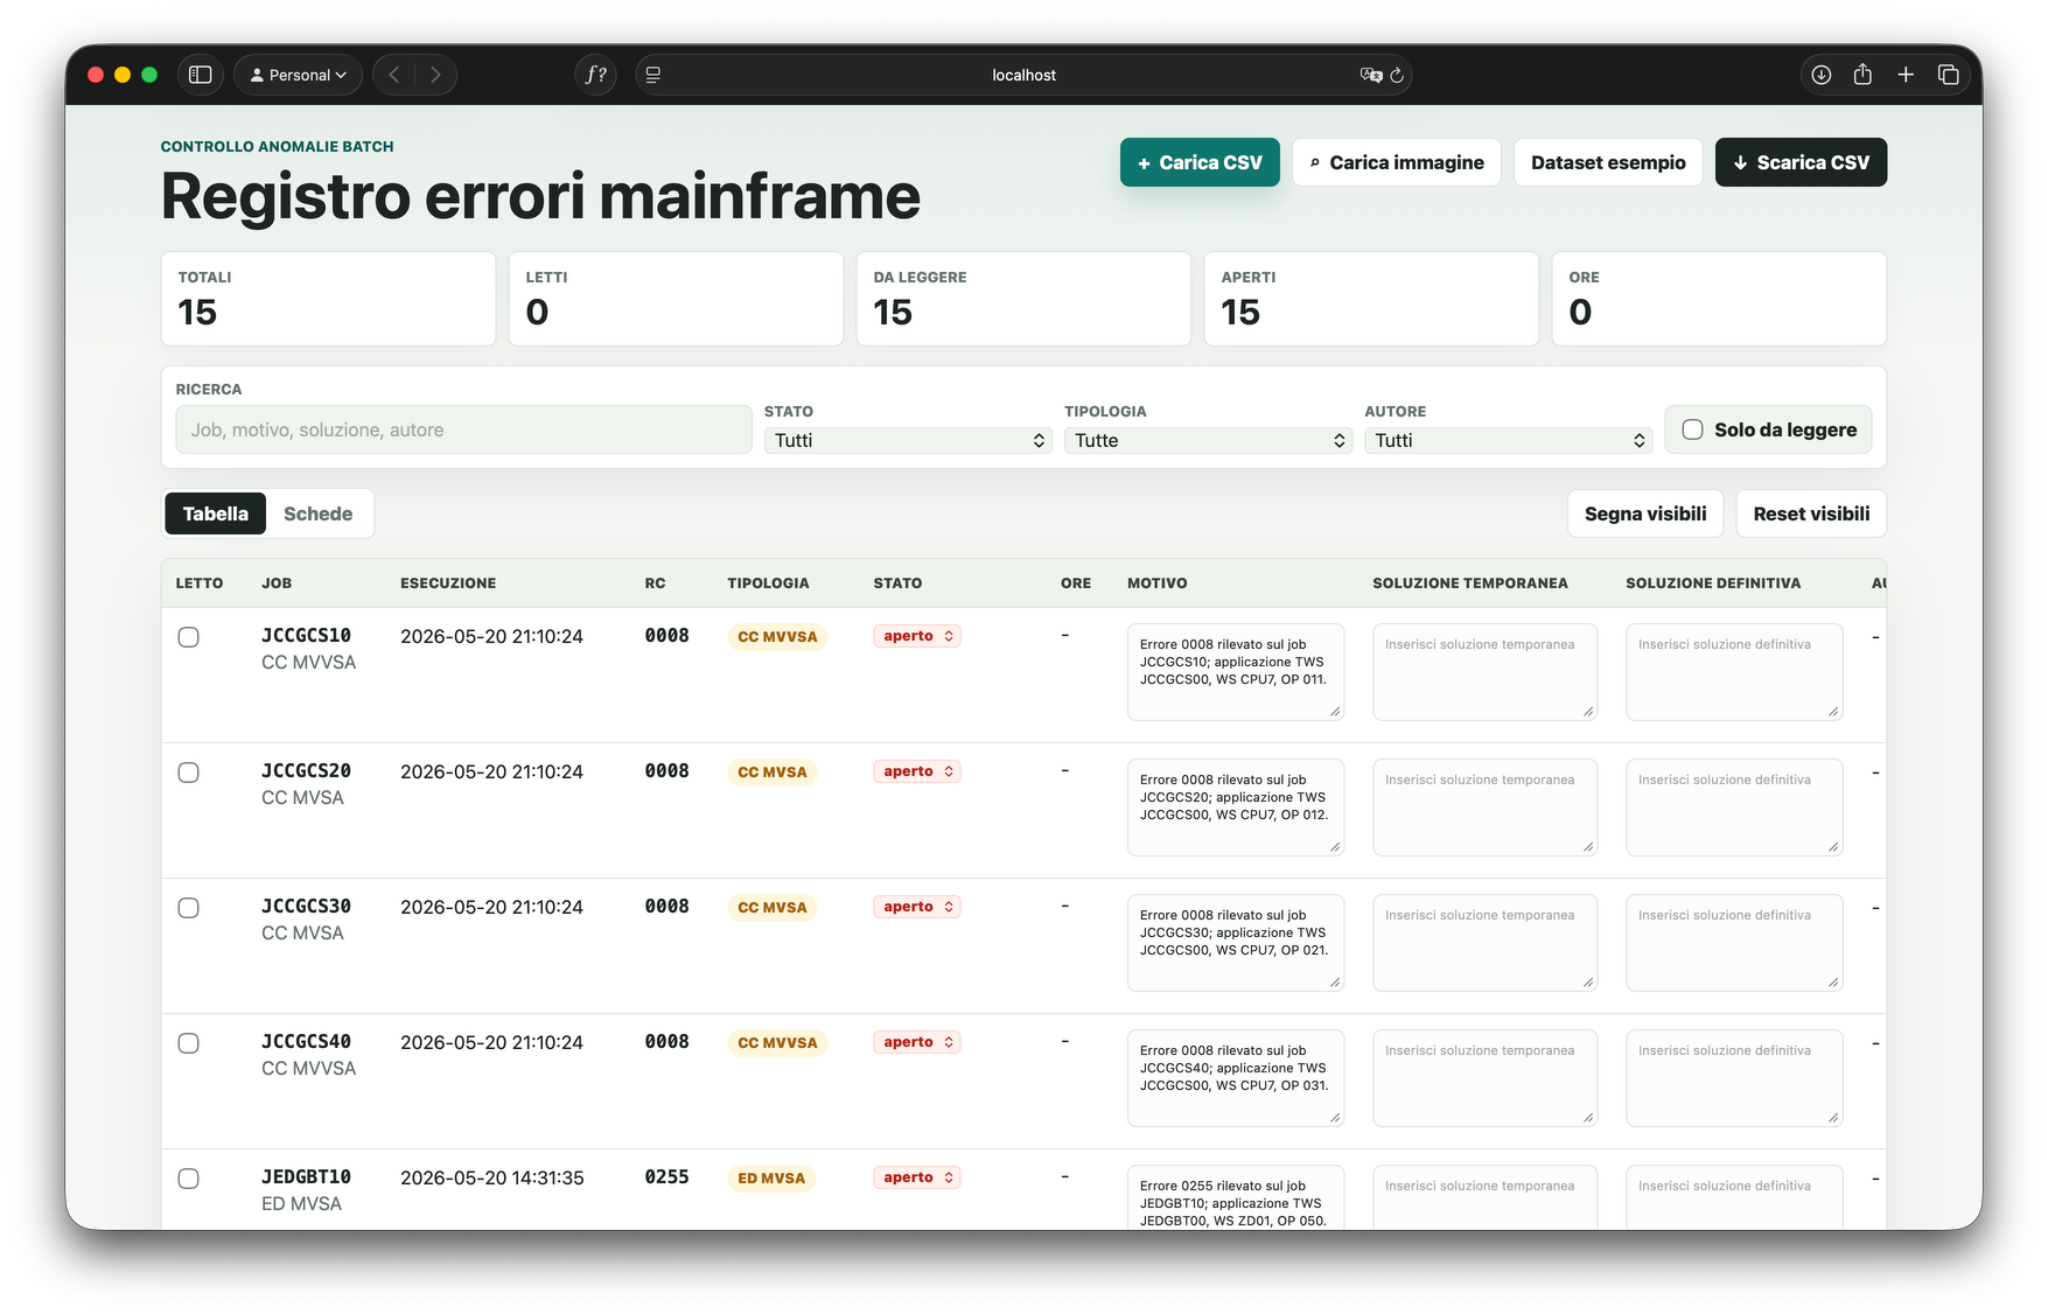Click the Motivo text area for JCCGCS10

pos(1235,672)
